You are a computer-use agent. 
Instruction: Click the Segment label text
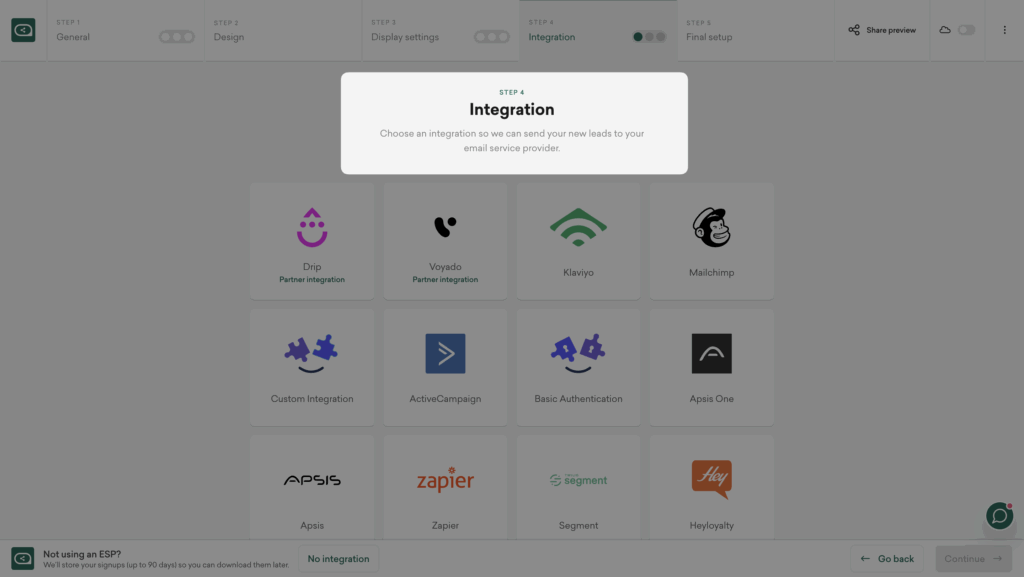pyautogui.click(x=578, y=525)
